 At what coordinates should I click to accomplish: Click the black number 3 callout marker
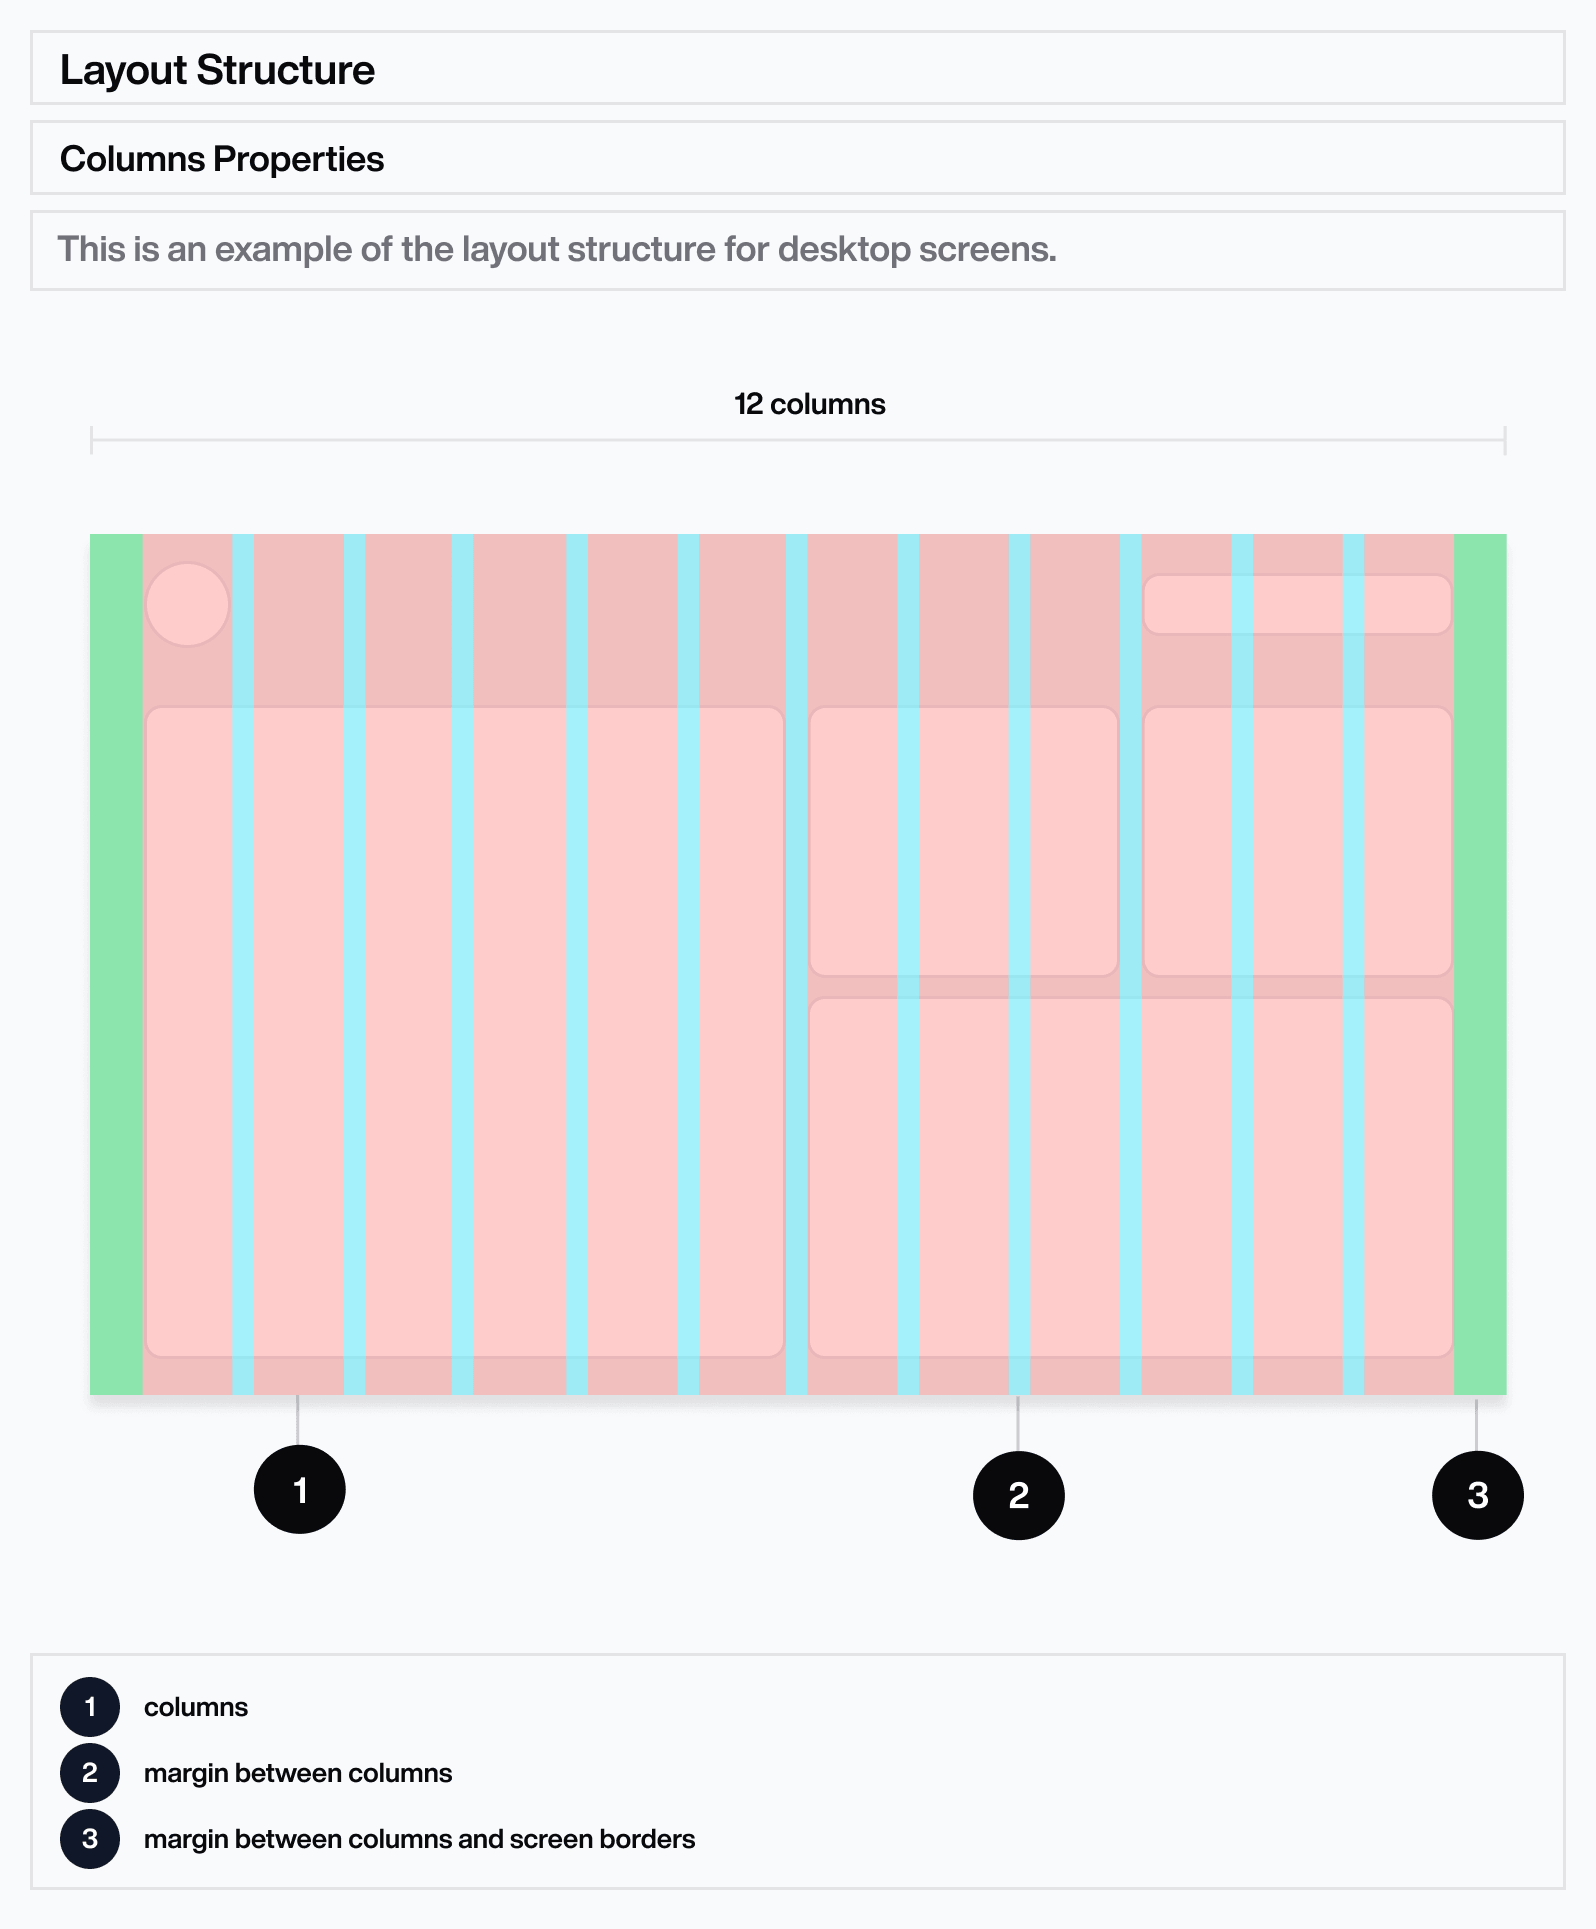(x=1477, y=1495)
